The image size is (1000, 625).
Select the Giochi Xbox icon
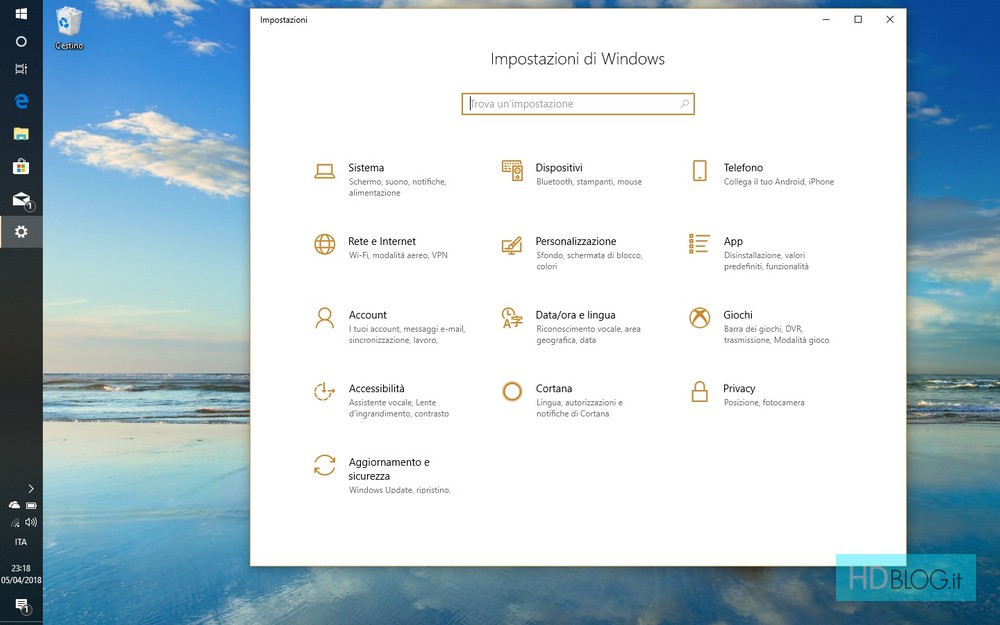(700, 318)
